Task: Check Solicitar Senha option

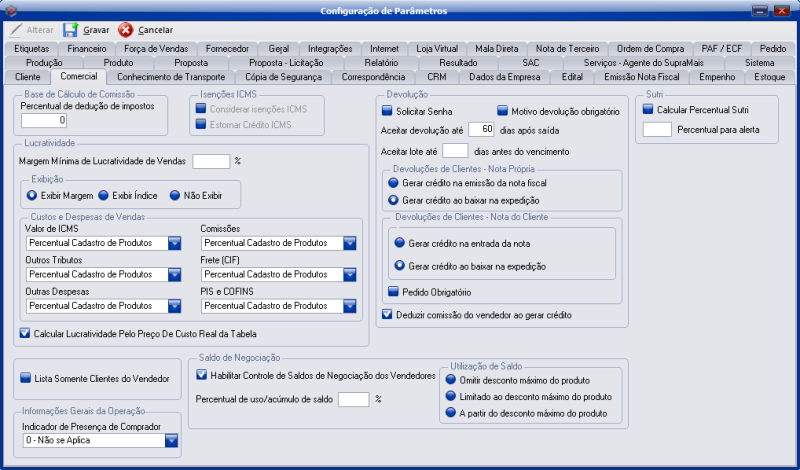Action: (x=387, y=111)
